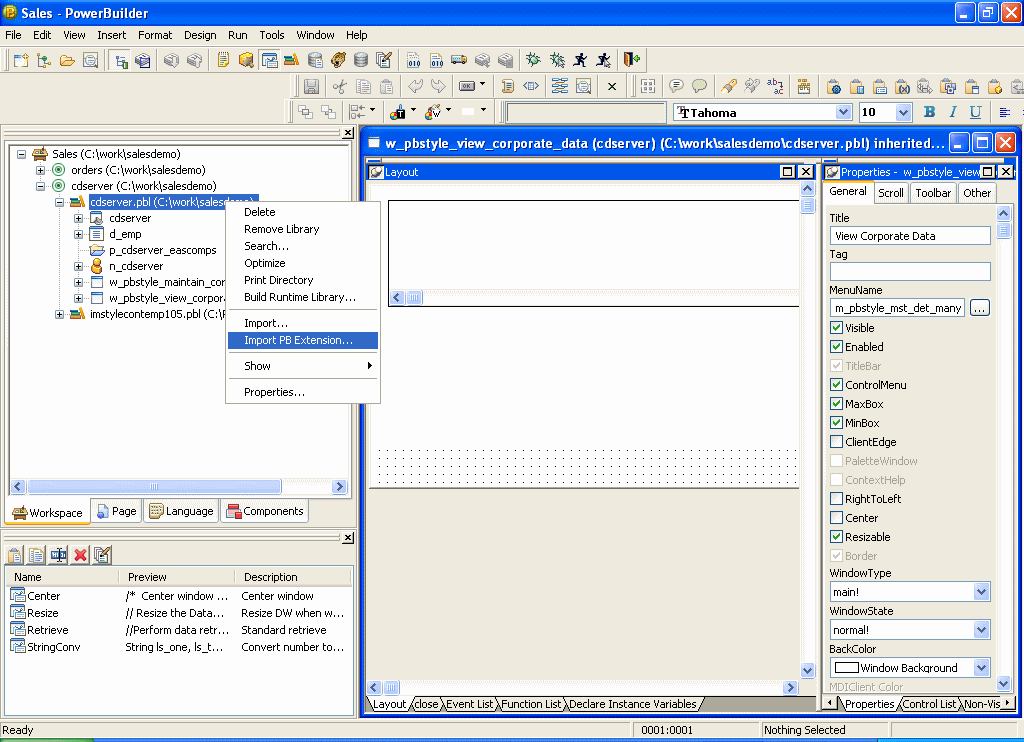This screenshot has width=1024, height=742.
Task: Open the Design menu
Action: pyautogui.click(x=200, y=35)
